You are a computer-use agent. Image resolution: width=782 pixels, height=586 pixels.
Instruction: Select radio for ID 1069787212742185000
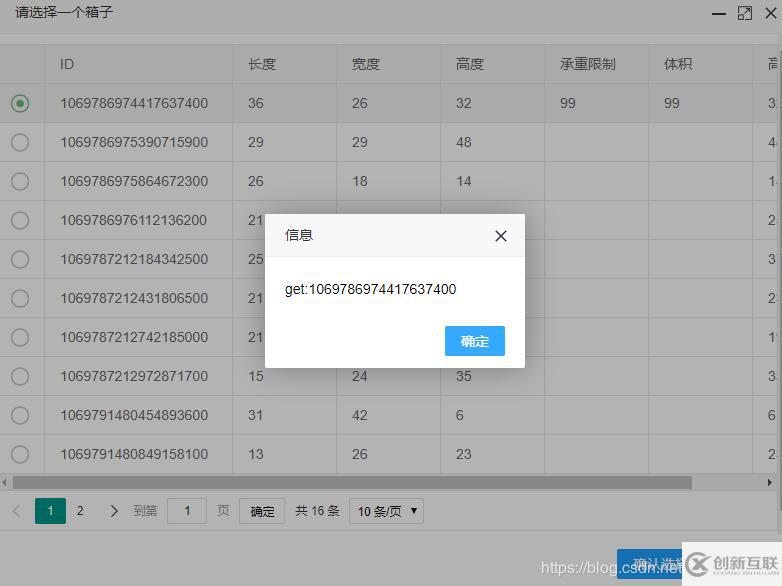click(20, 337)
